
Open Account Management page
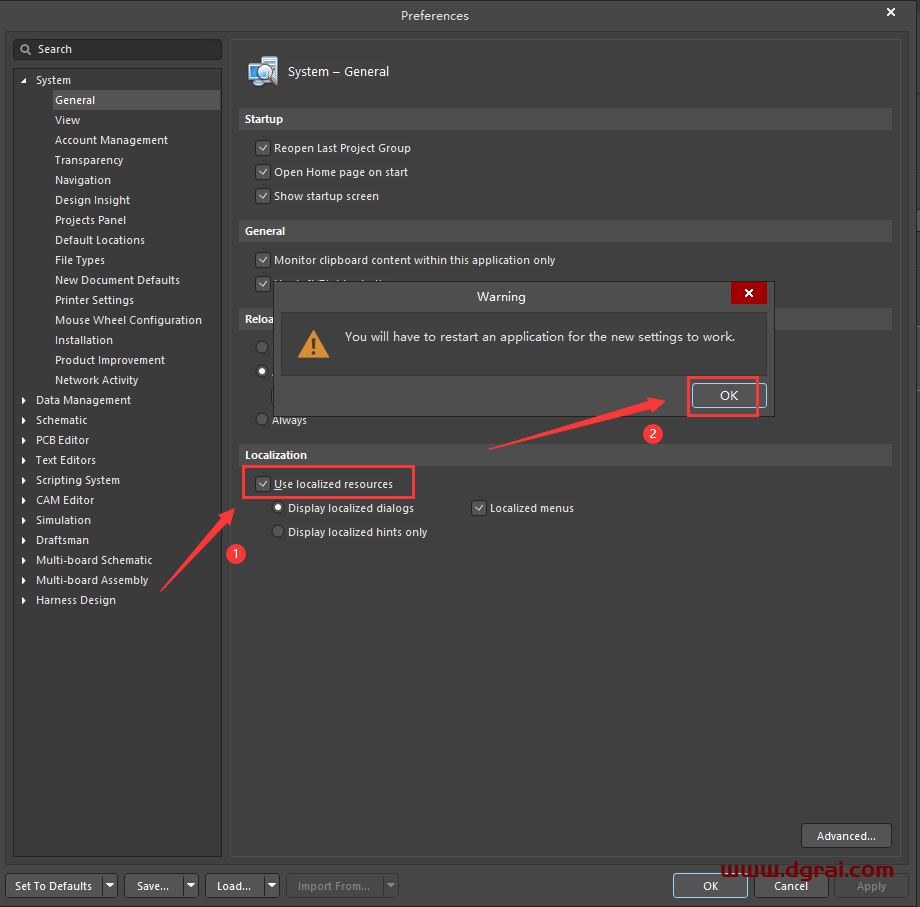coord(111,140)
